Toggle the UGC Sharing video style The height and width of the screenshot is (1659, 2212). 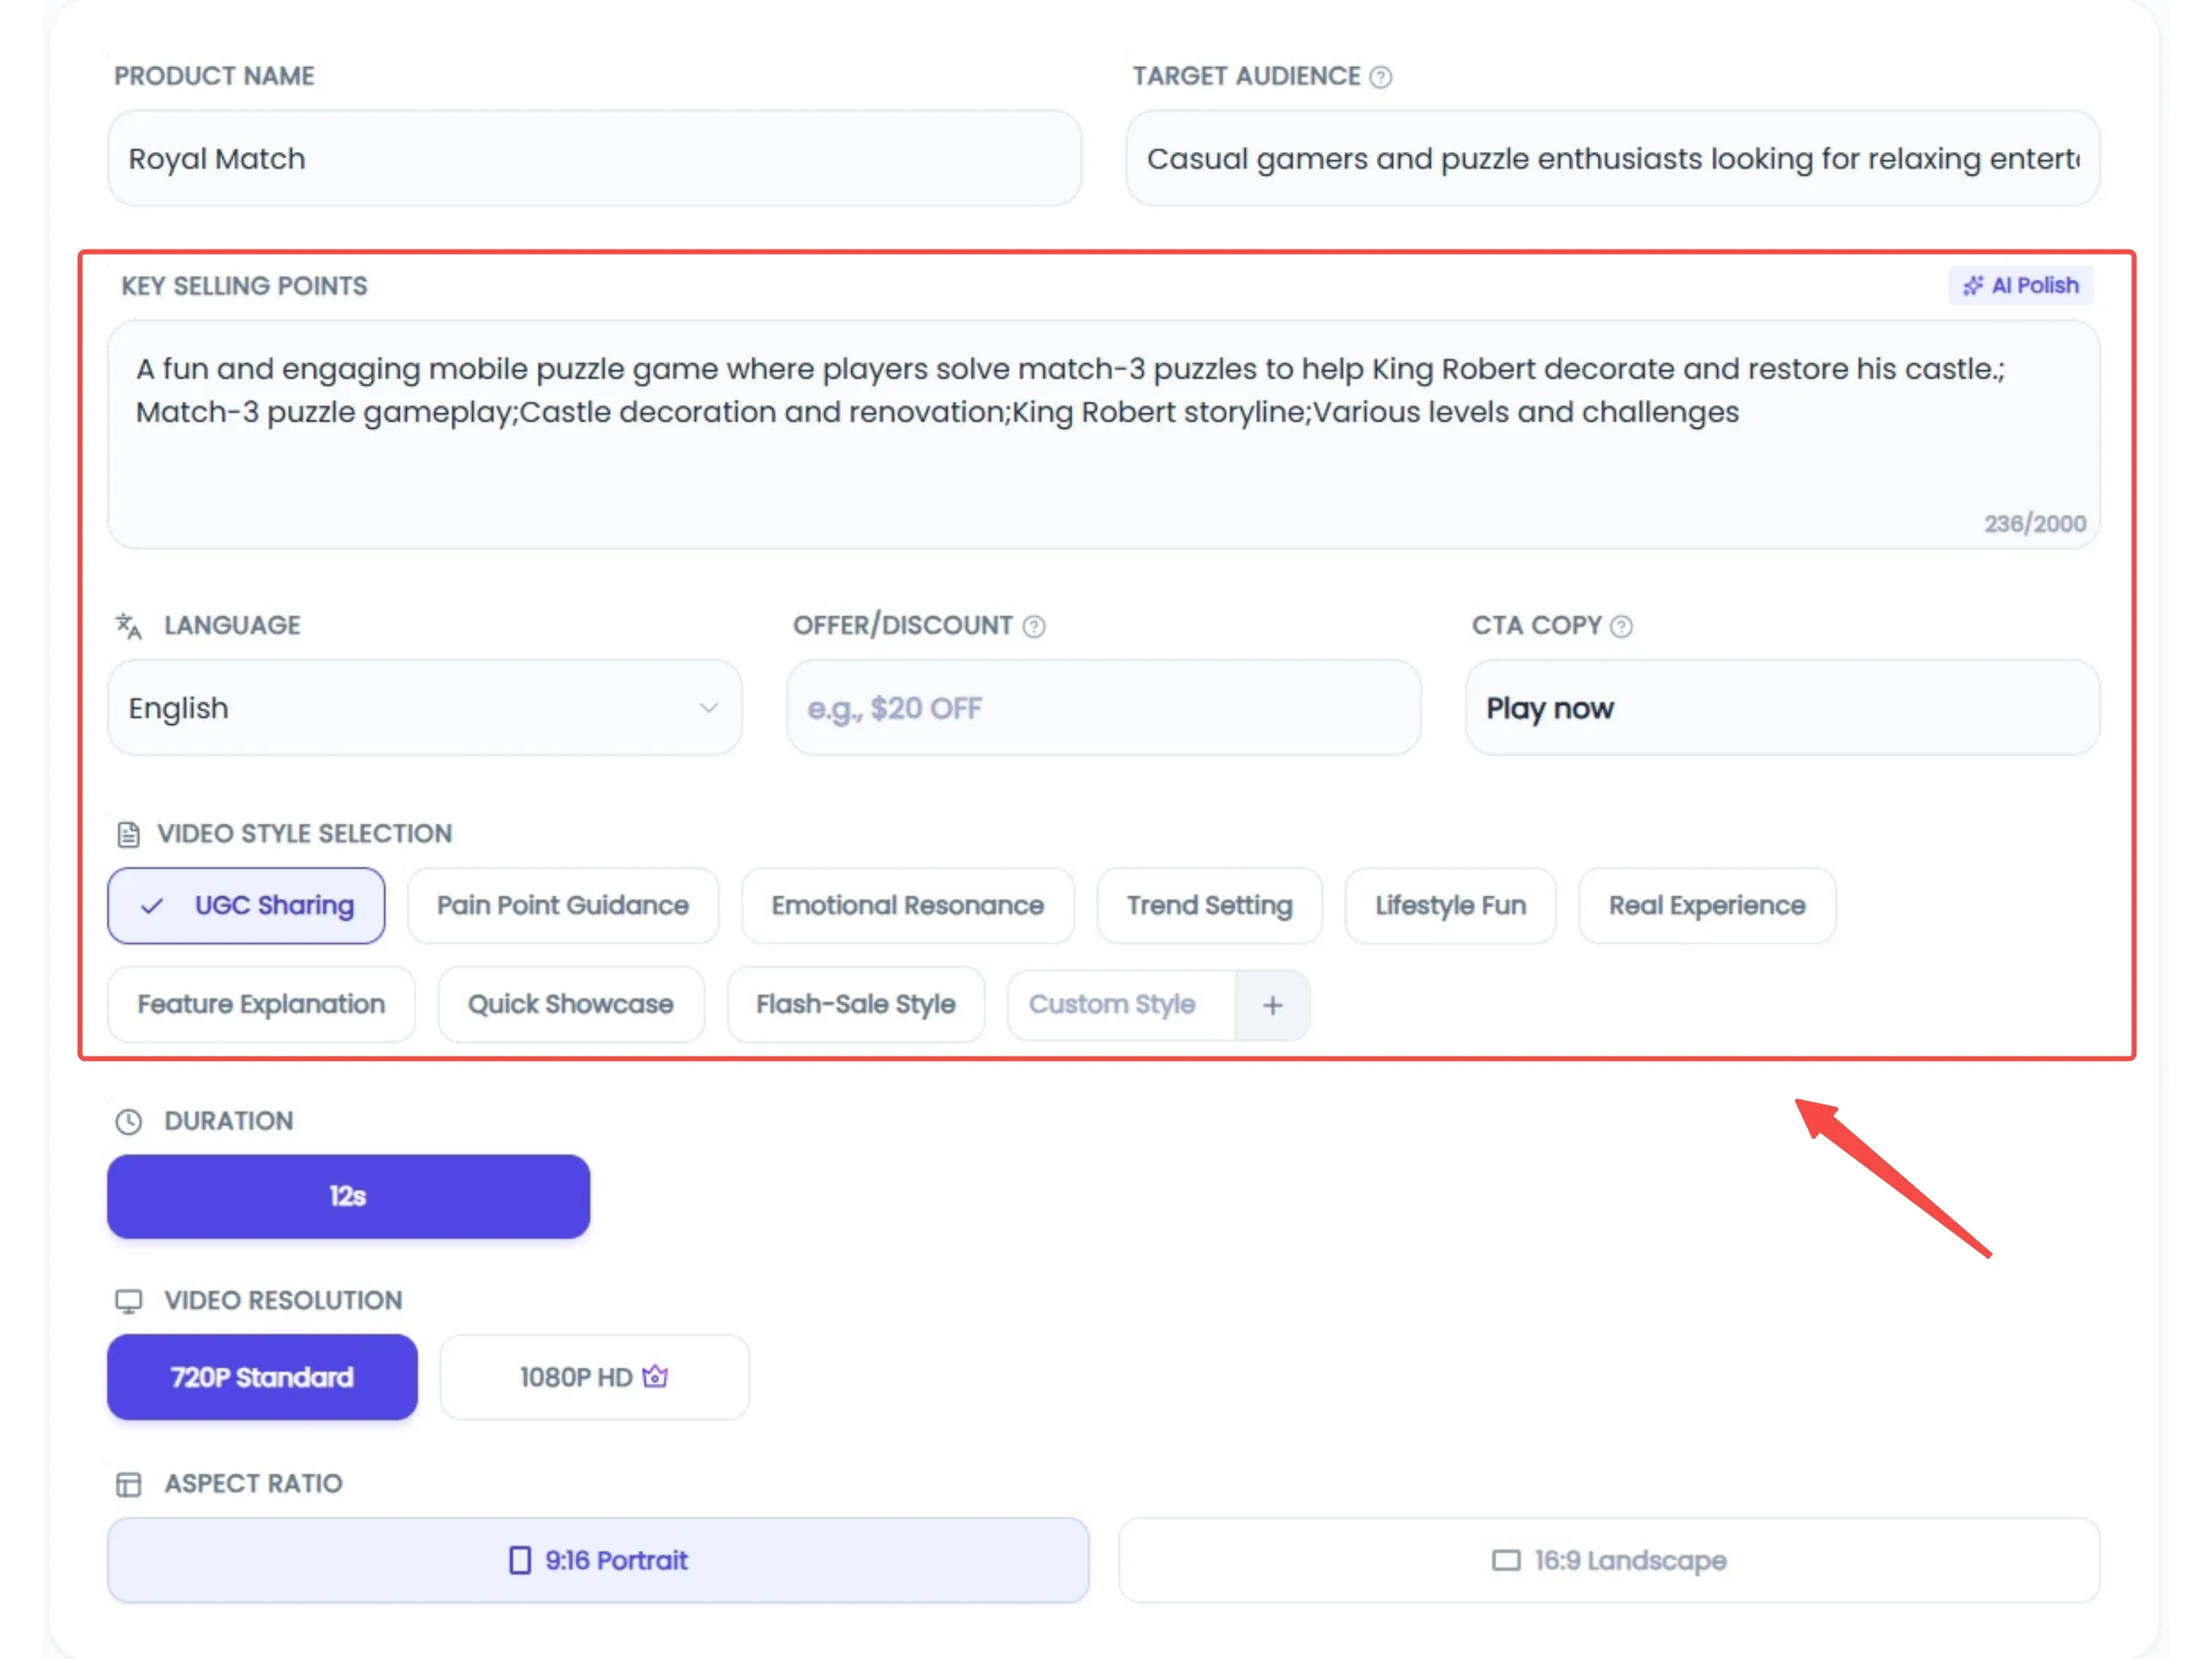[246, 906]
